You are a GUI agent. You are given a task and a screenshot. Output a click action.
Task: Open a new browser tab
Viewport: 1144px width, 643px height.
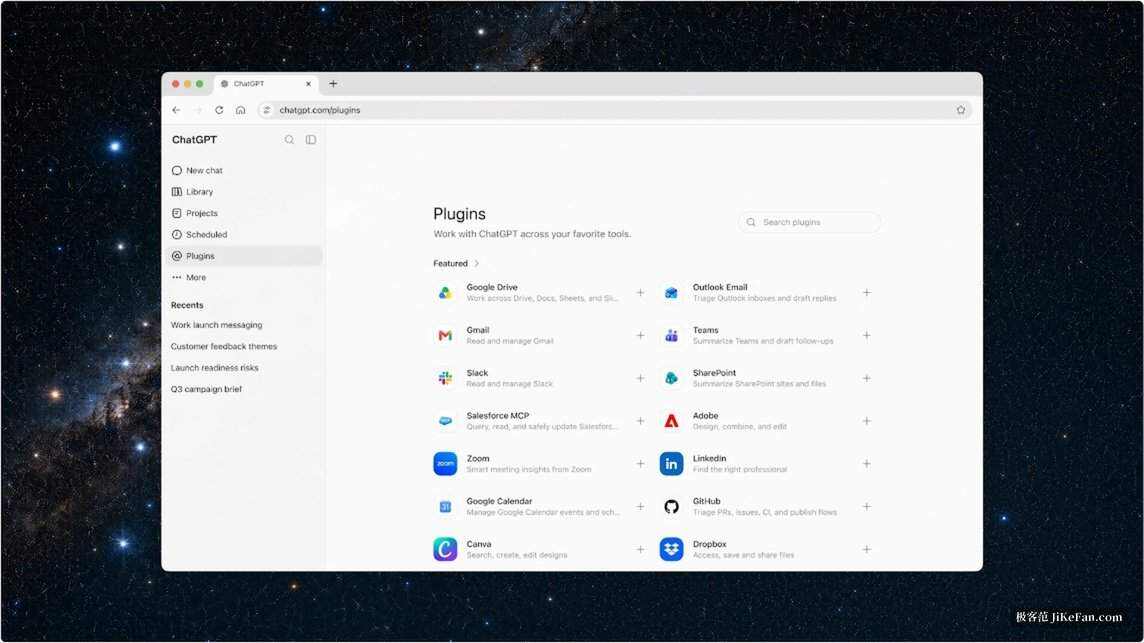point(333,84)
